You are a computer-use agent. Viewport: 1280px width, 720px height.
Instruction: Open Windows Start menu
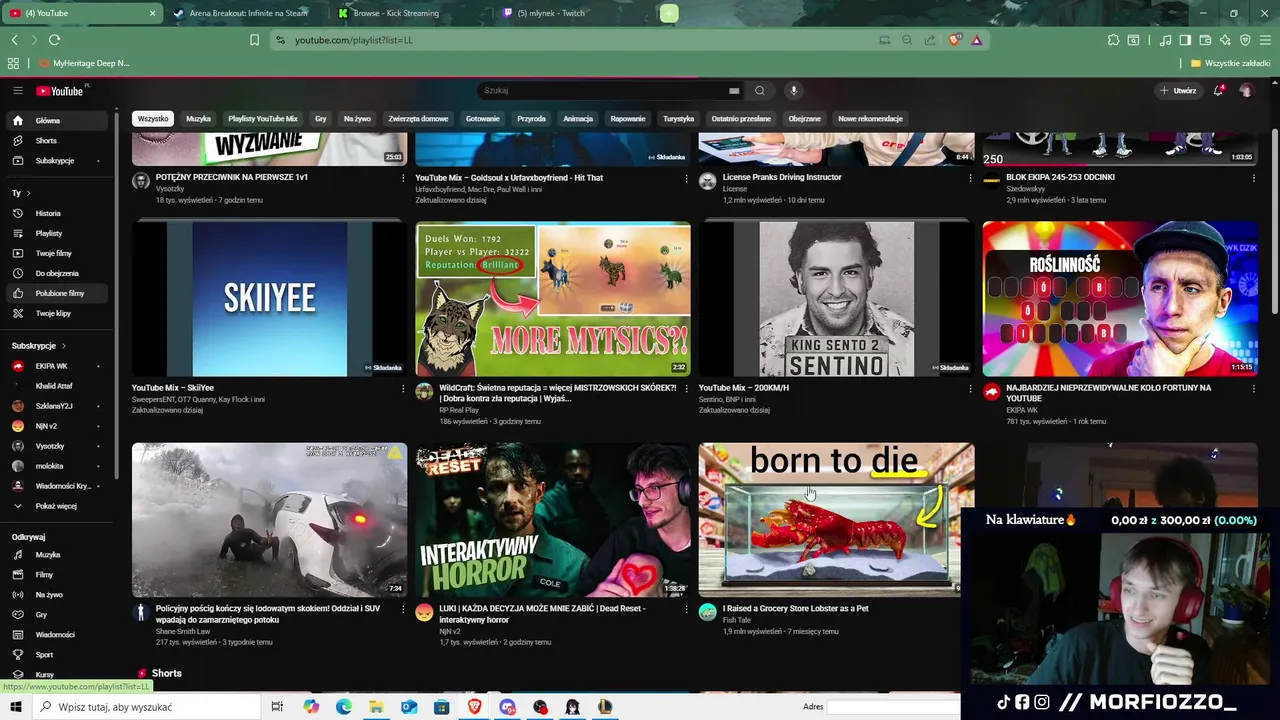[x=15, y=707]
